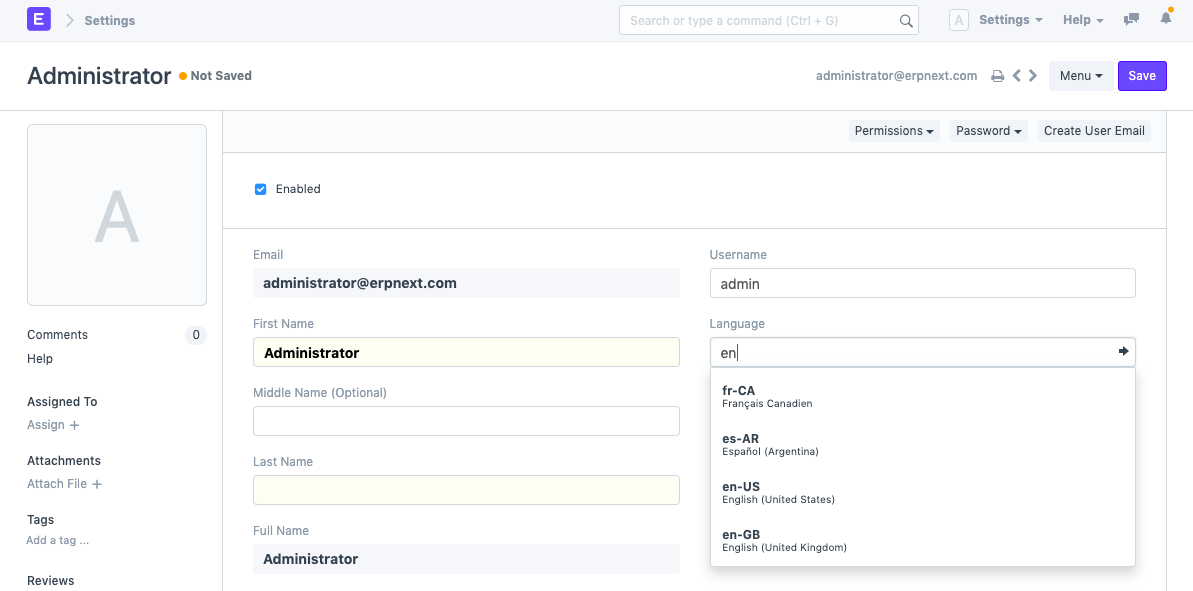Viewport: 1193px width, 591px height.
Task: Click the search magnifier icon
Action: [x=906, y=20]
